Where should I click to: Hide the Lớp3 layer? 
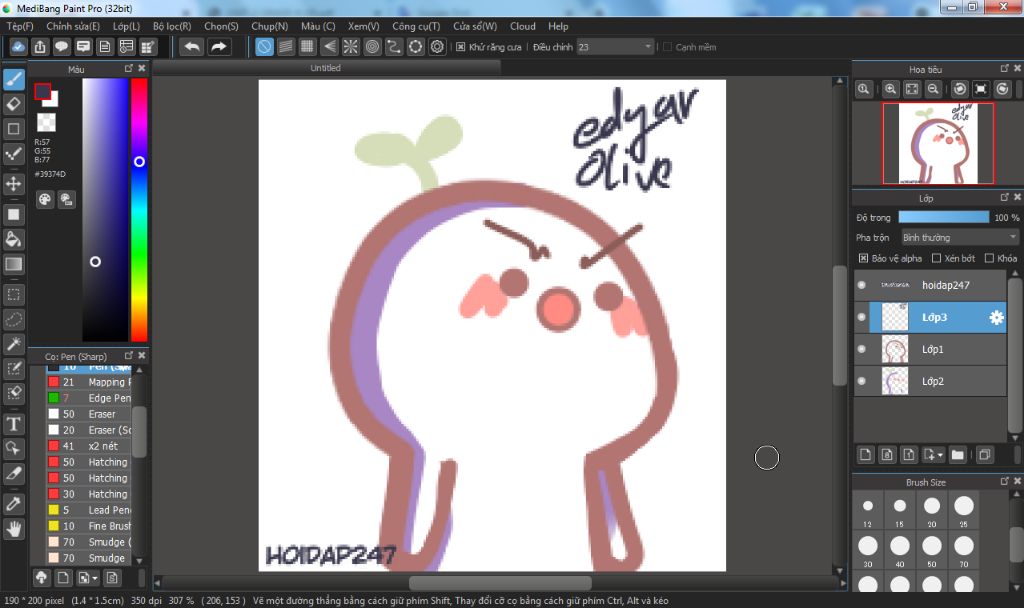(x=861, y=317)
